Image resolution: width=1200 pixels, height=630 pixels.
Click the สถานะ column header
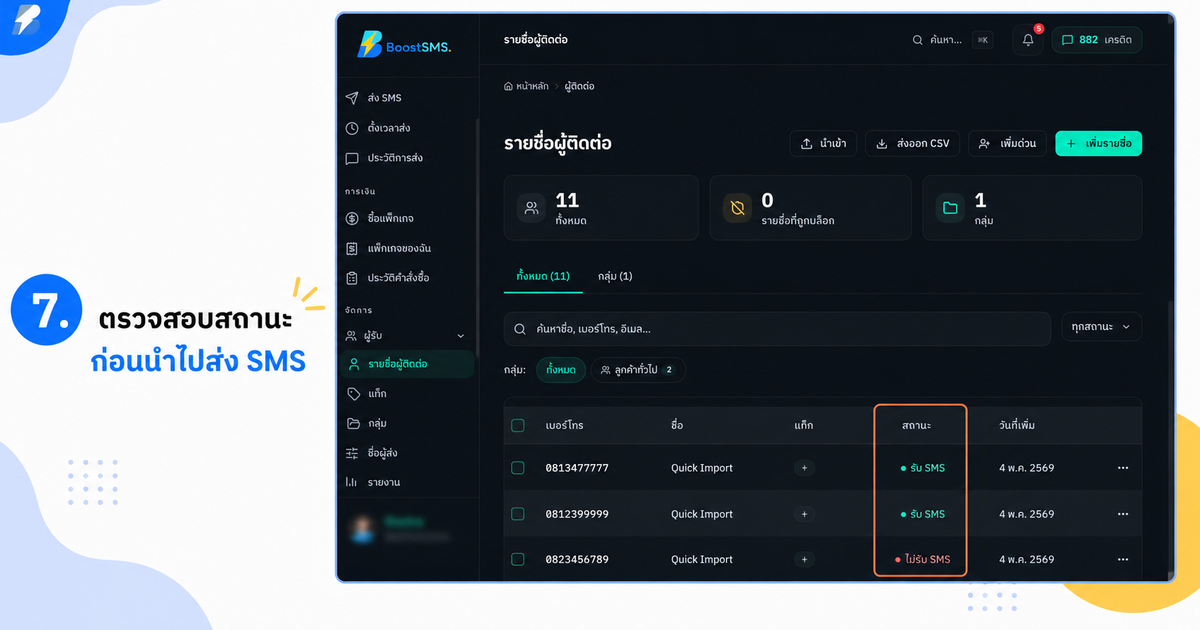point(917,425)
